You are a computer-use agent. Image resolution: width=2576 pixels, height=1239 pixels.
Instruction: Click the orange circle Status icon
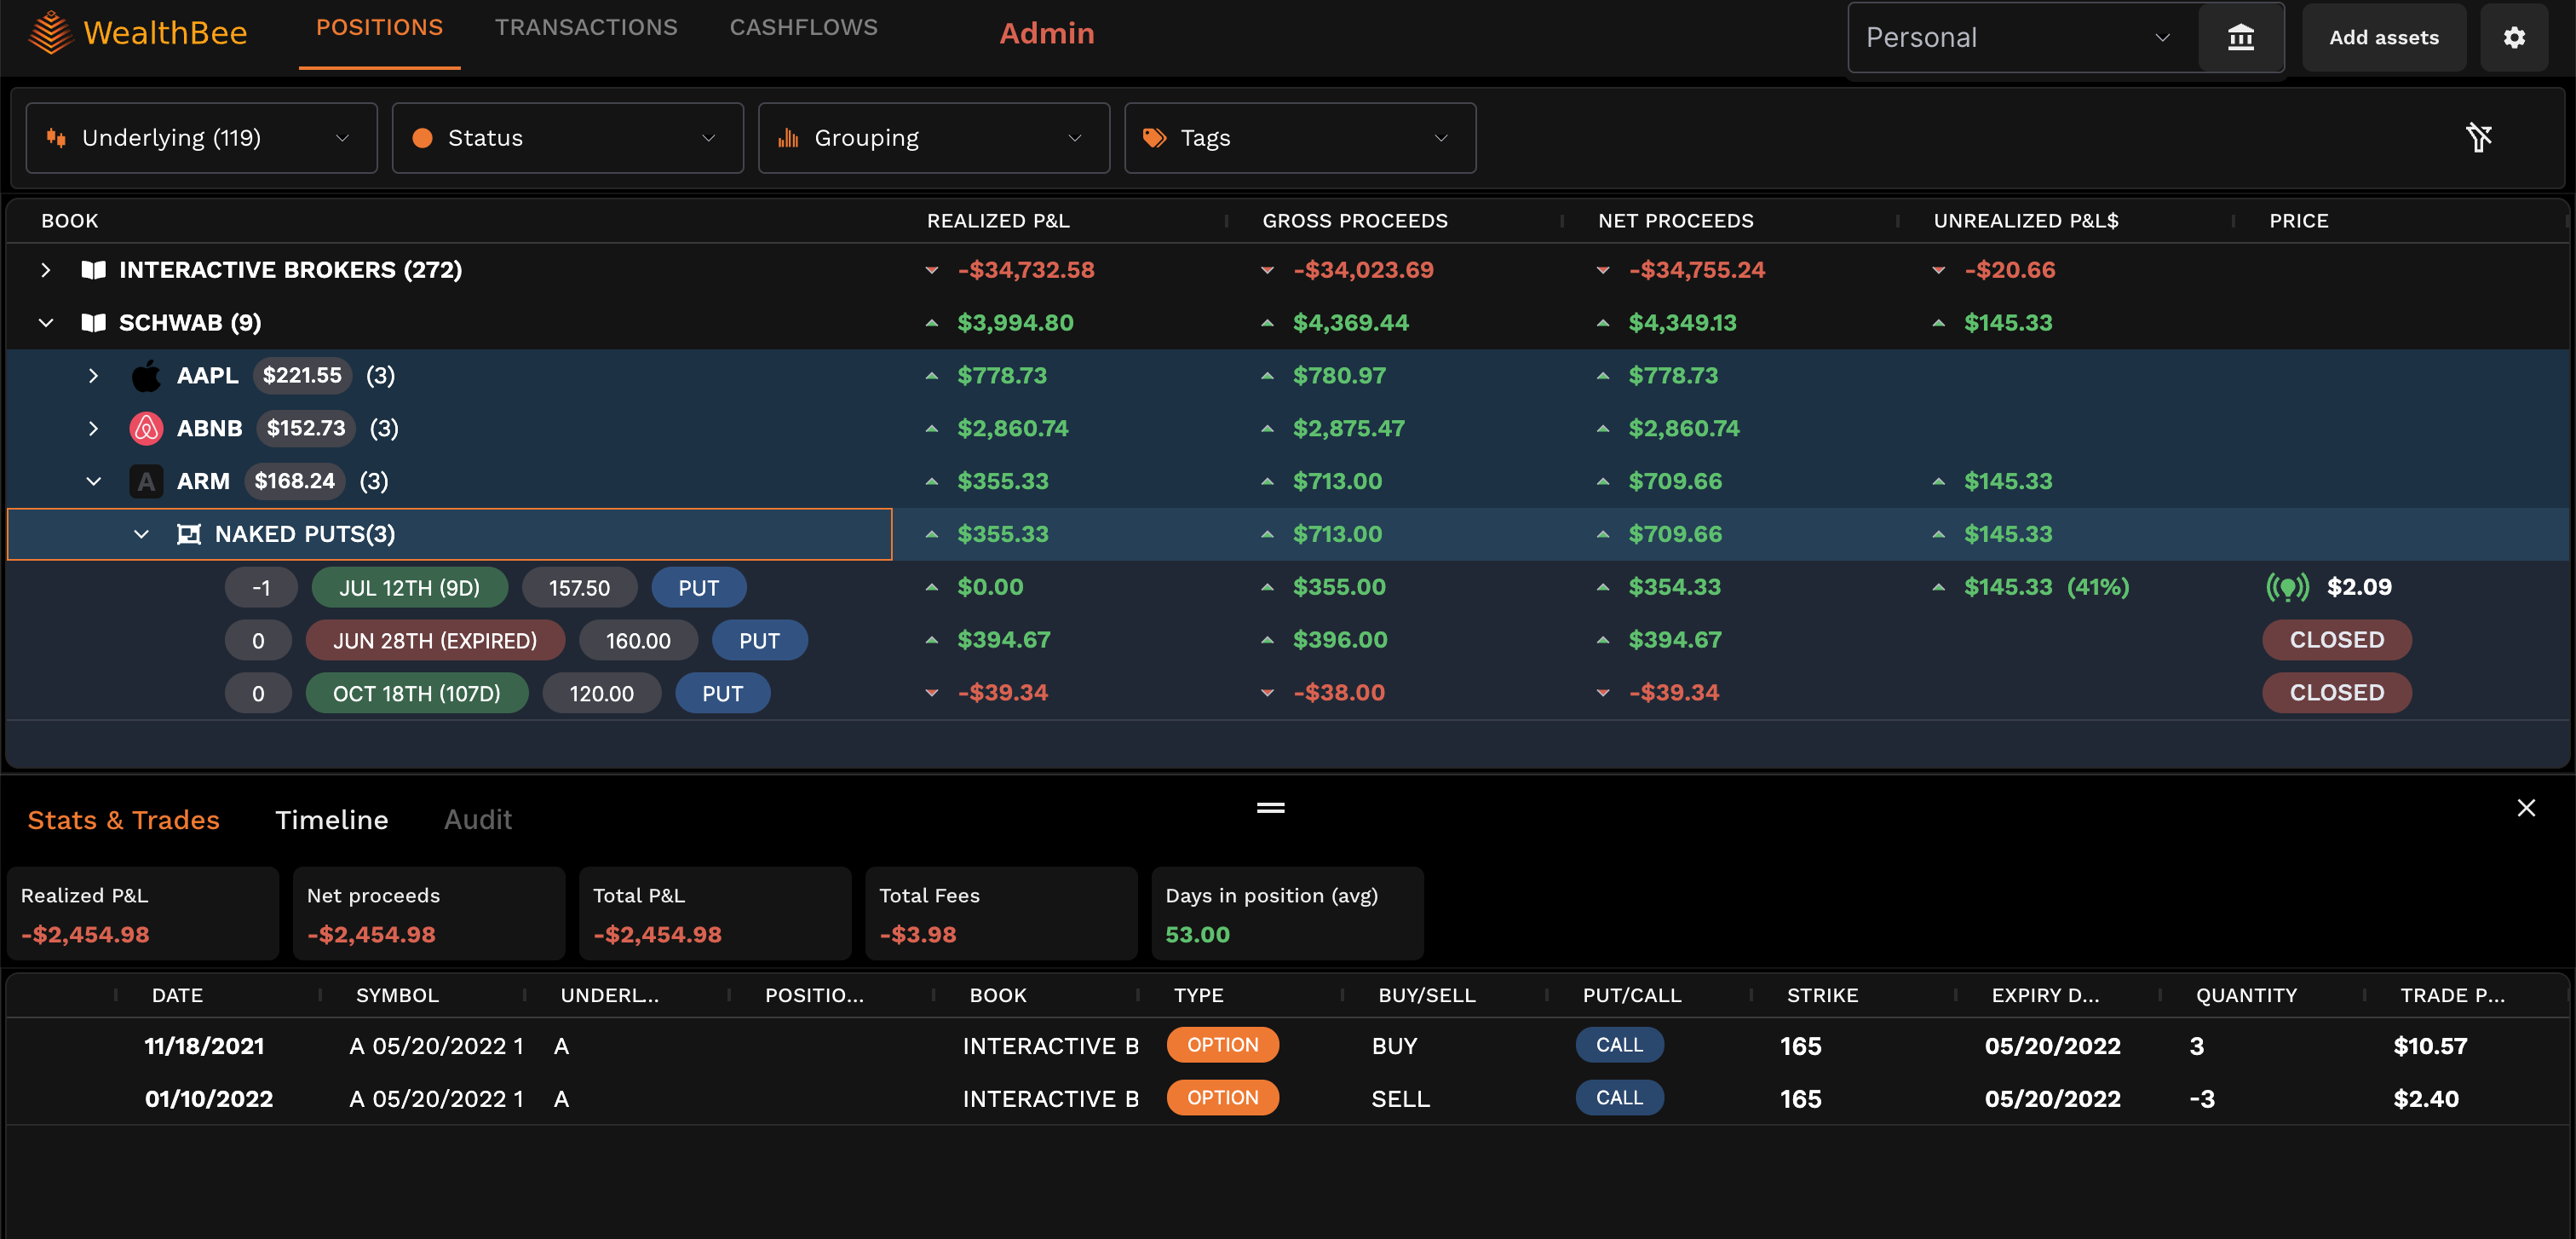422,138
